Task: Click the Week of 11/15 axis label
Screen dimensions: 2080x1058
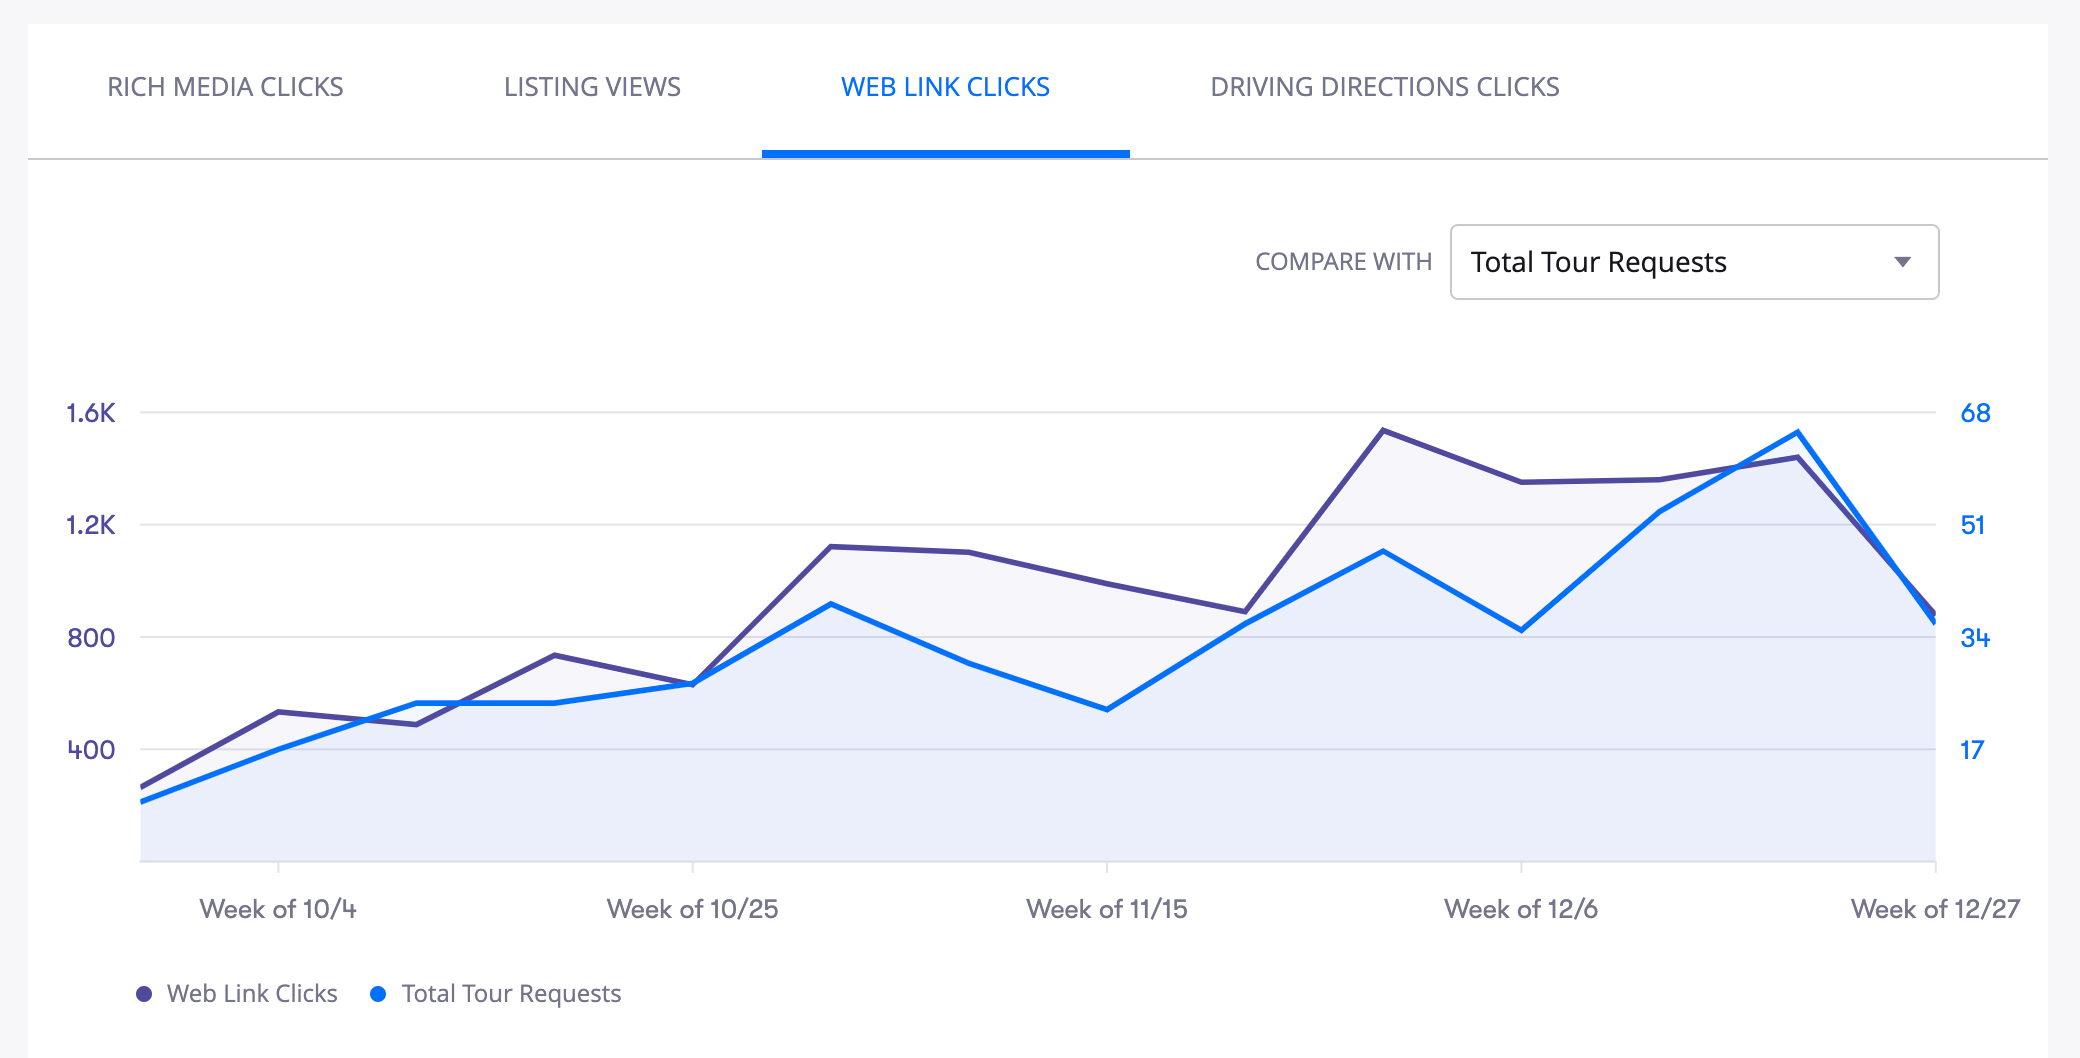Action: [x=1106, y=909]
